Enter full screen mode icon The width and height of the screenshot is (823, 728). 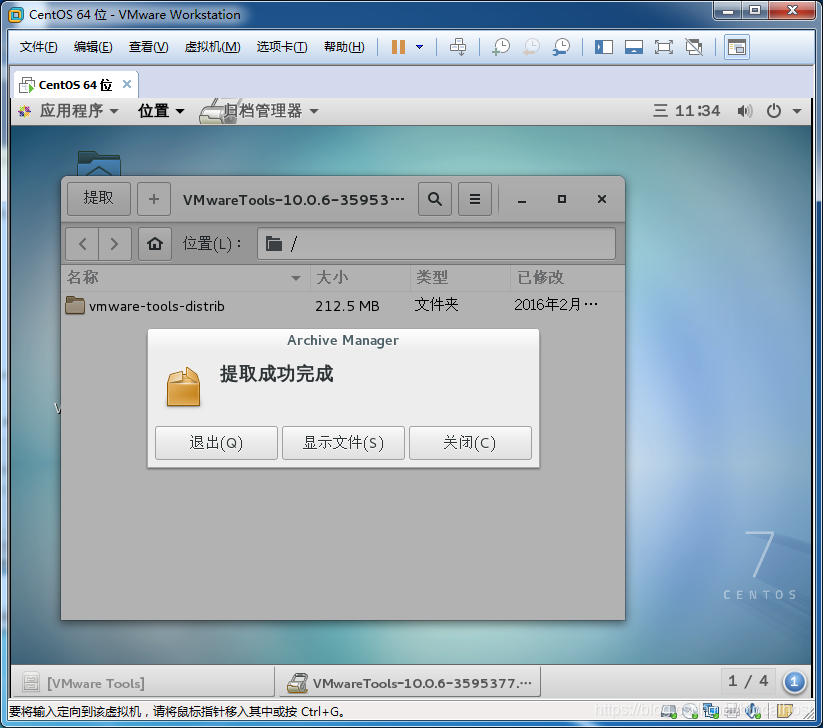tap(663, 47)
